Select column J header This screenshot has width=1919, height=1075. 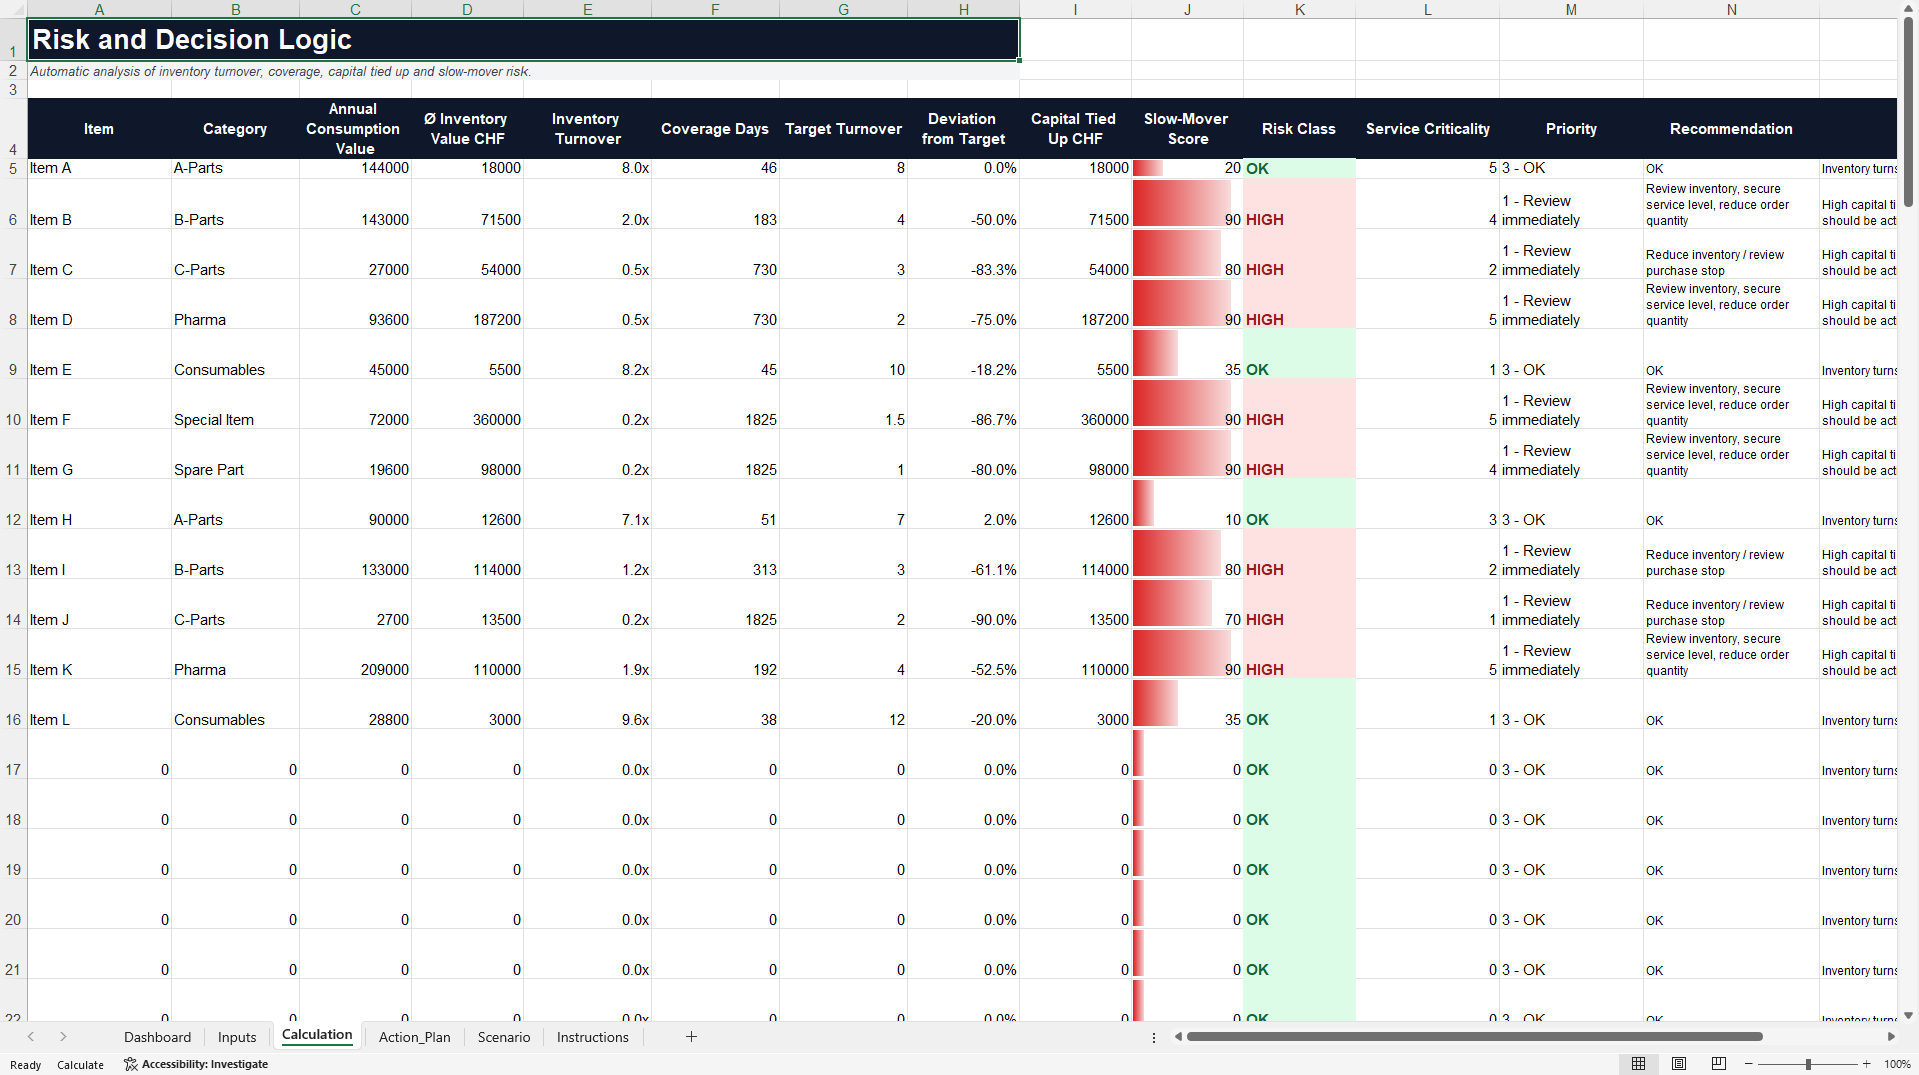click(x=1187, y=9)
